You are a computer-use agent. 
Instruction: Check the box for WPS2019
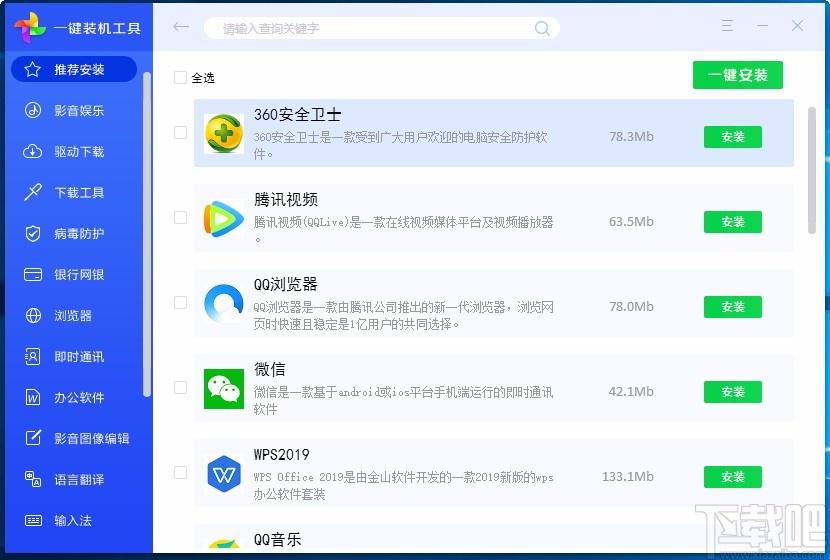click(181, 472)
